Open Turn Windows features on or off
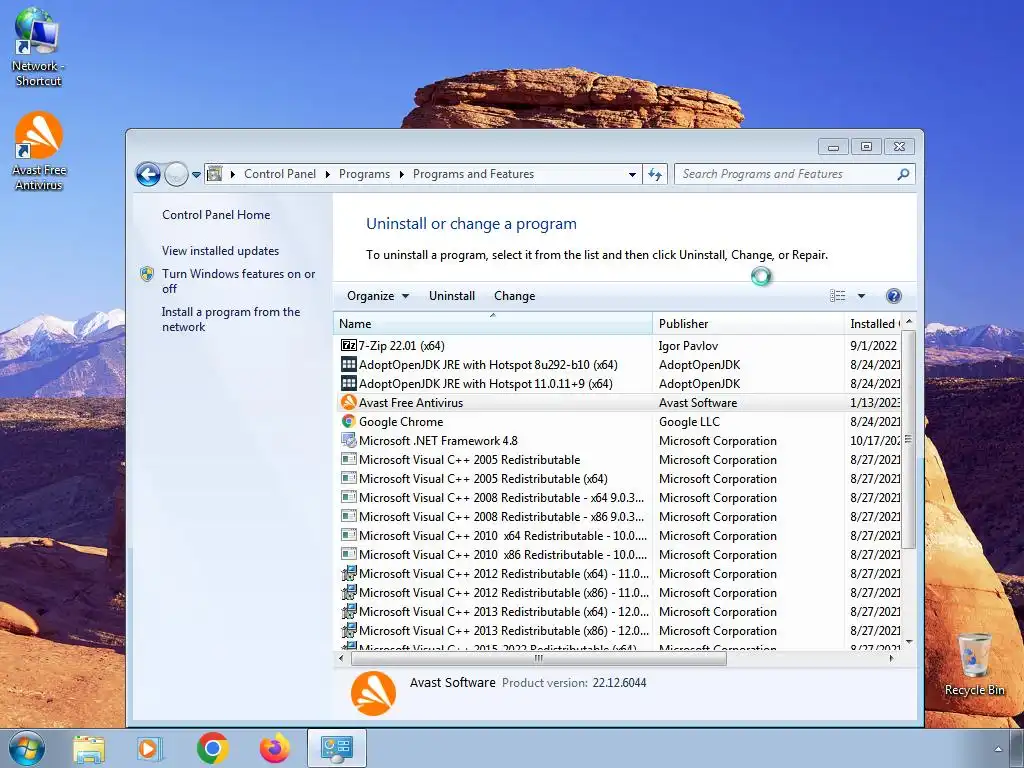1024x768 pixels. (x=238, y=281)
